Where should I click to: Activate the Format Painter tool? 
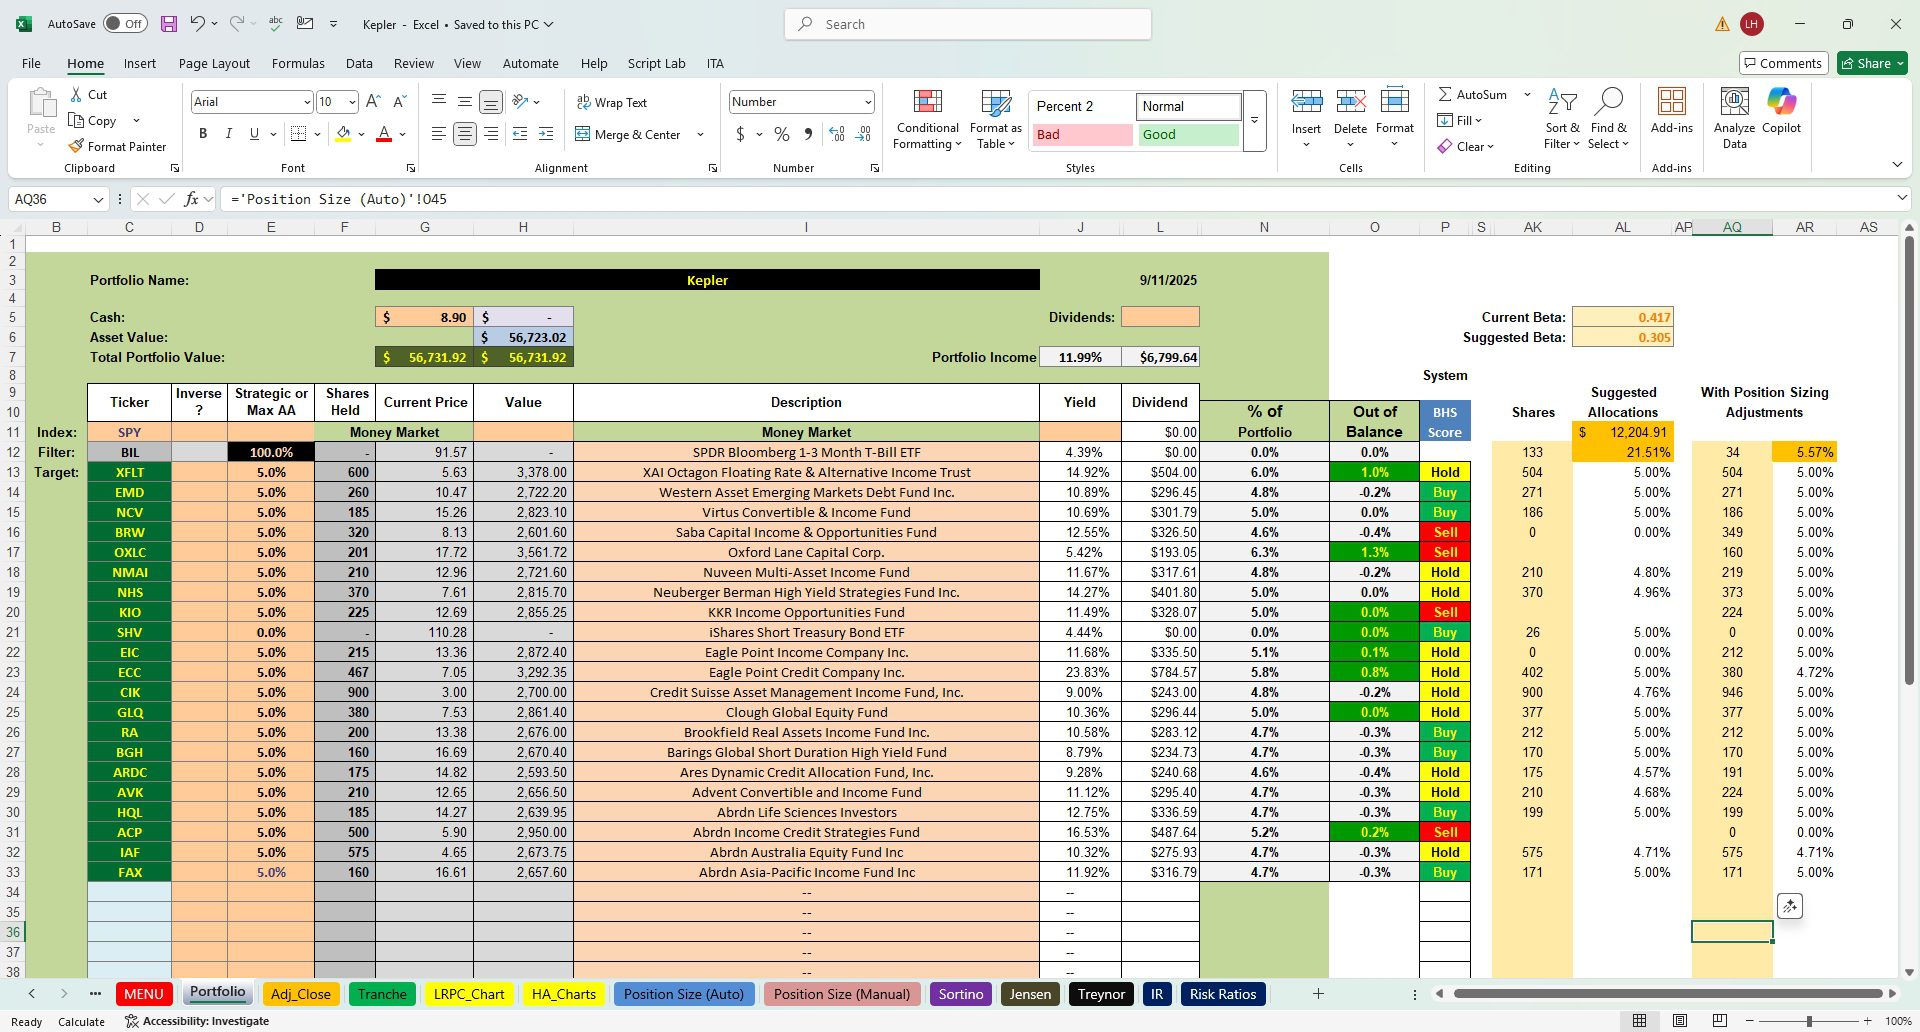[x=117, y=146]
